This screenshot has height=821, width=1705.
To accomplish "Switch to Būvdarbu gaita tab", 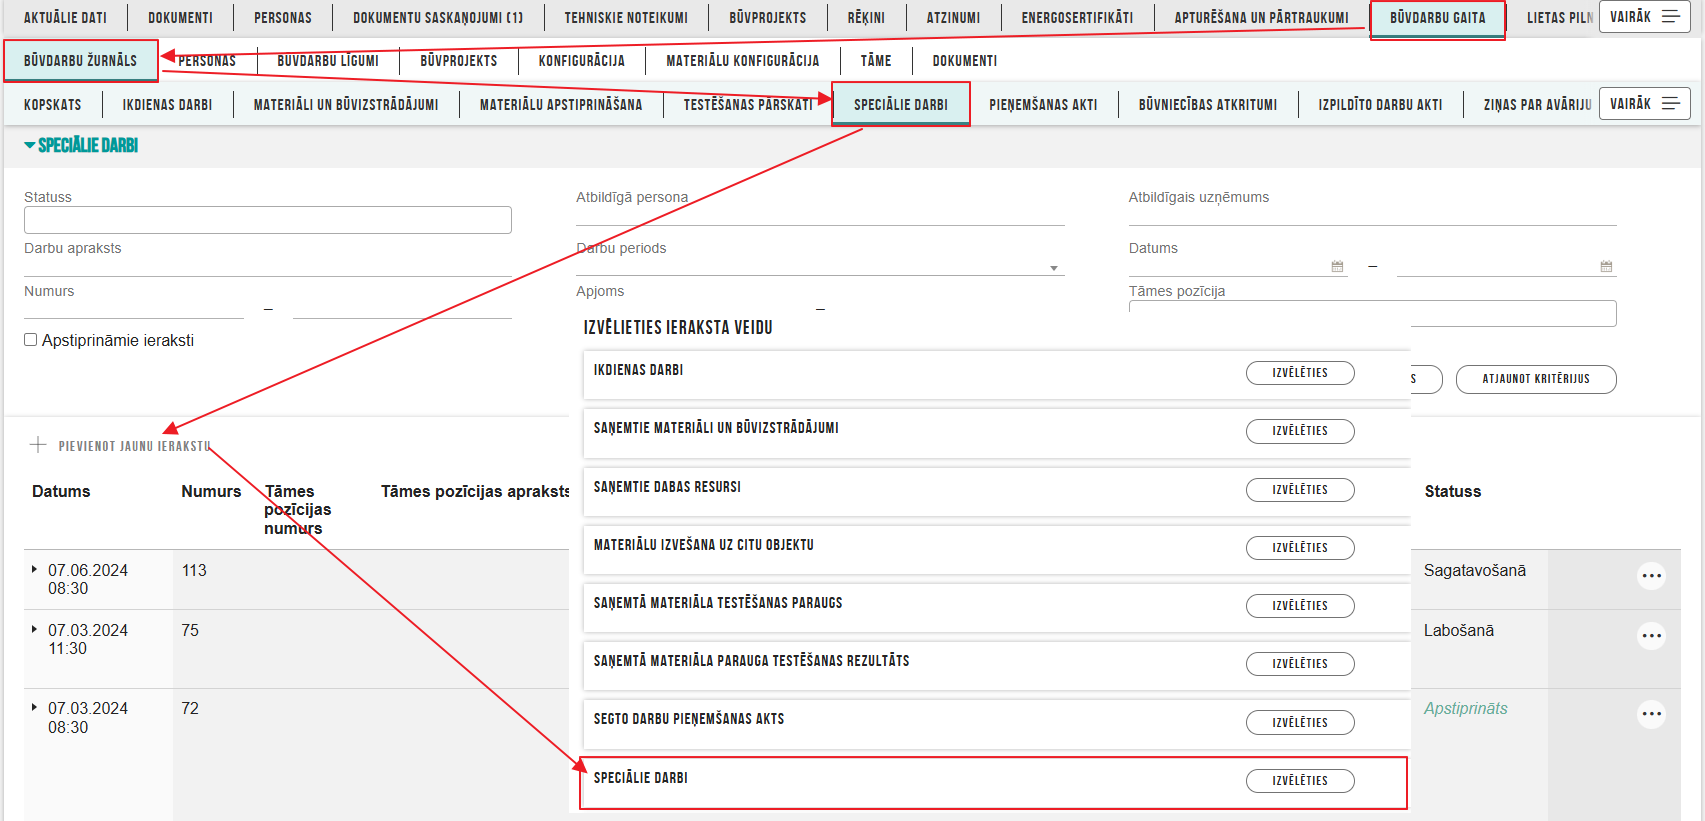I will point(1437,18).
